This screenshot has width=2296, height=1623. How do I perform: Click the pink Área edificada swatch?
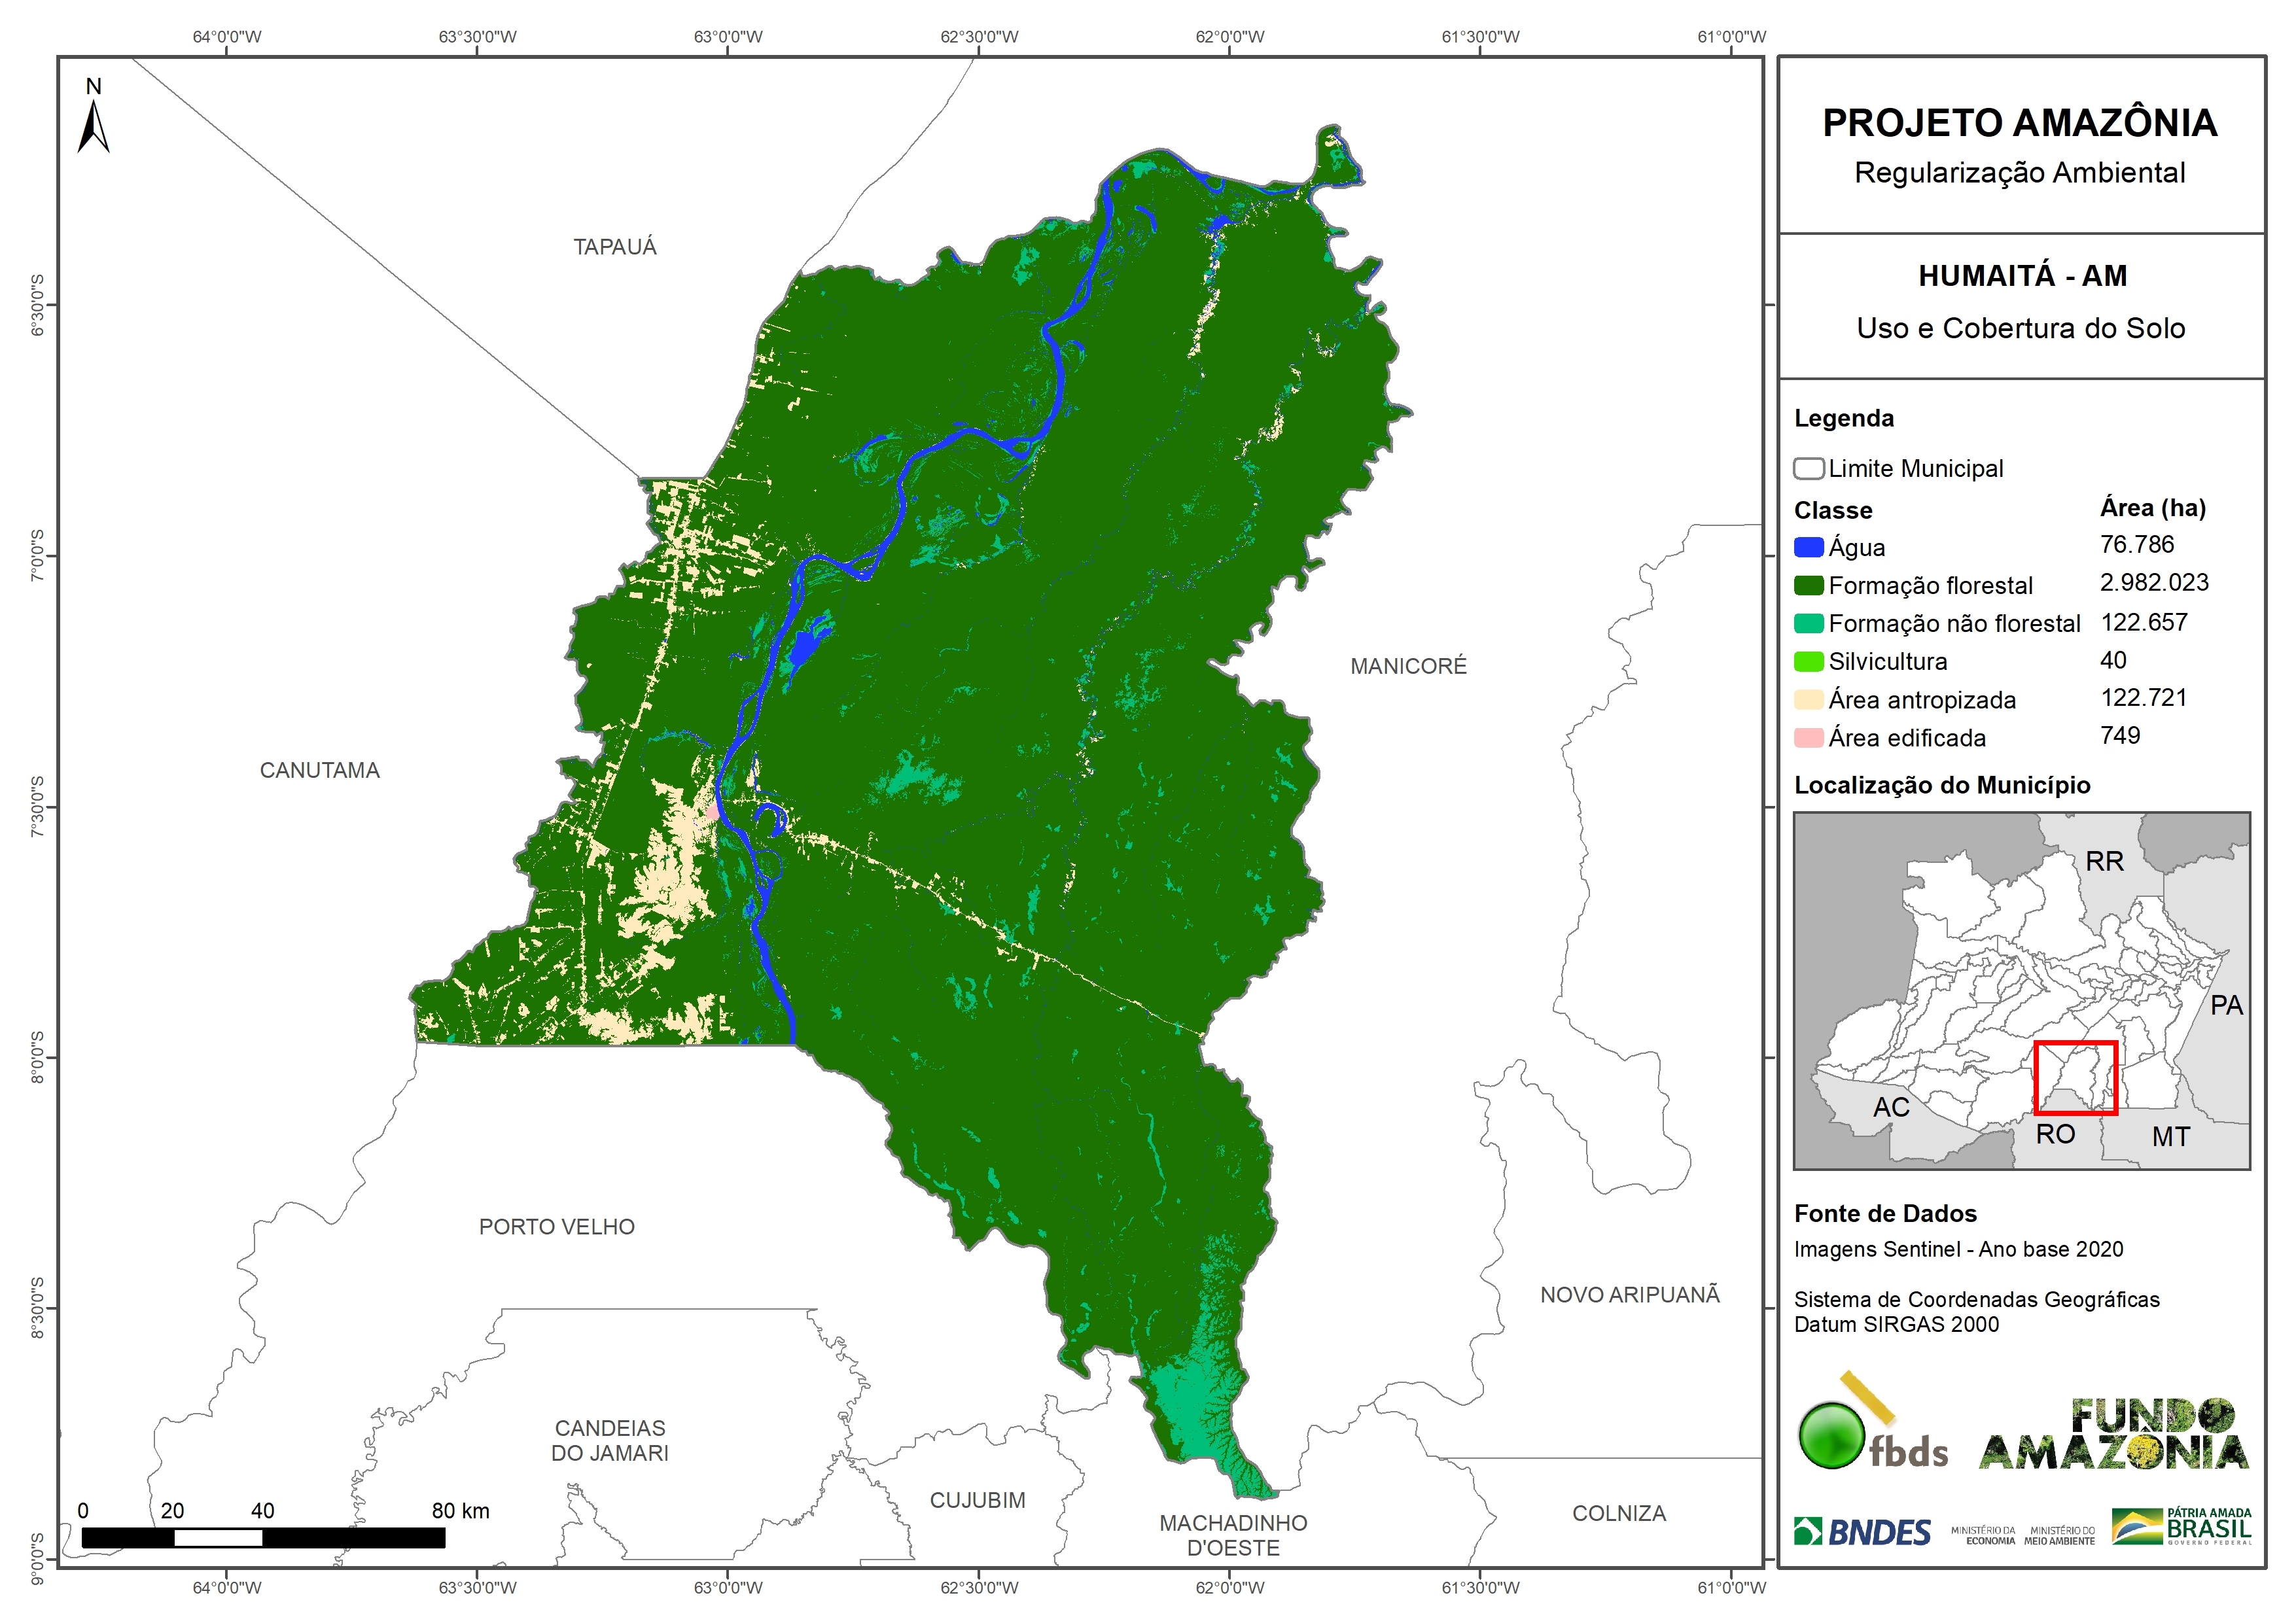(x=1808, y=738)
